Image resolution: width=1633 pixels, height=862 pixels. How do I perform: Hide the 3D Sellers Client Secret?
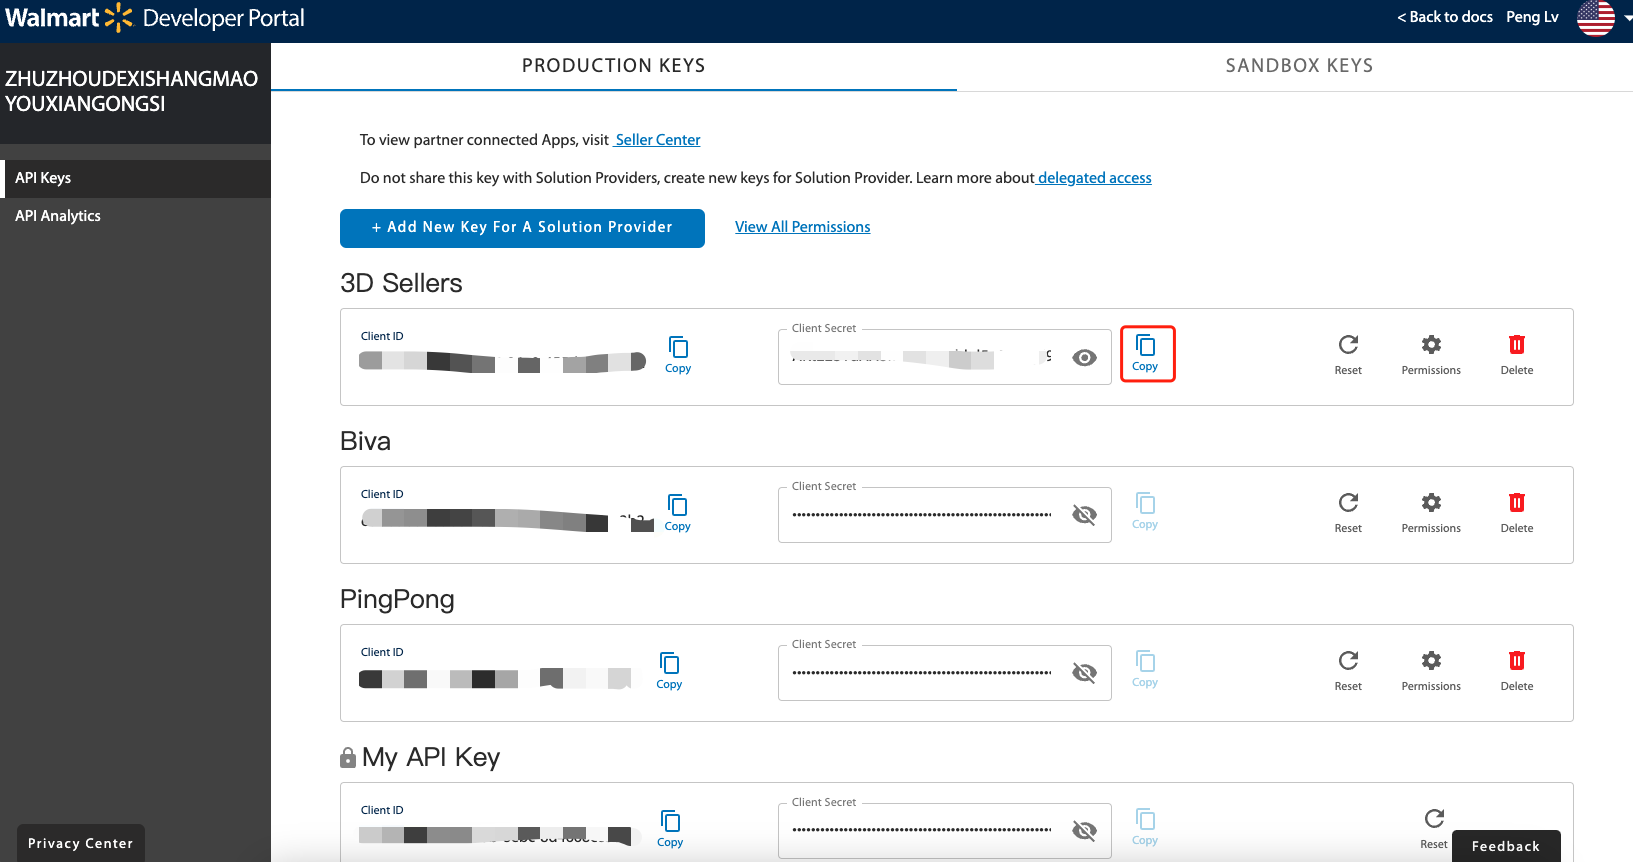[1084, 357]
